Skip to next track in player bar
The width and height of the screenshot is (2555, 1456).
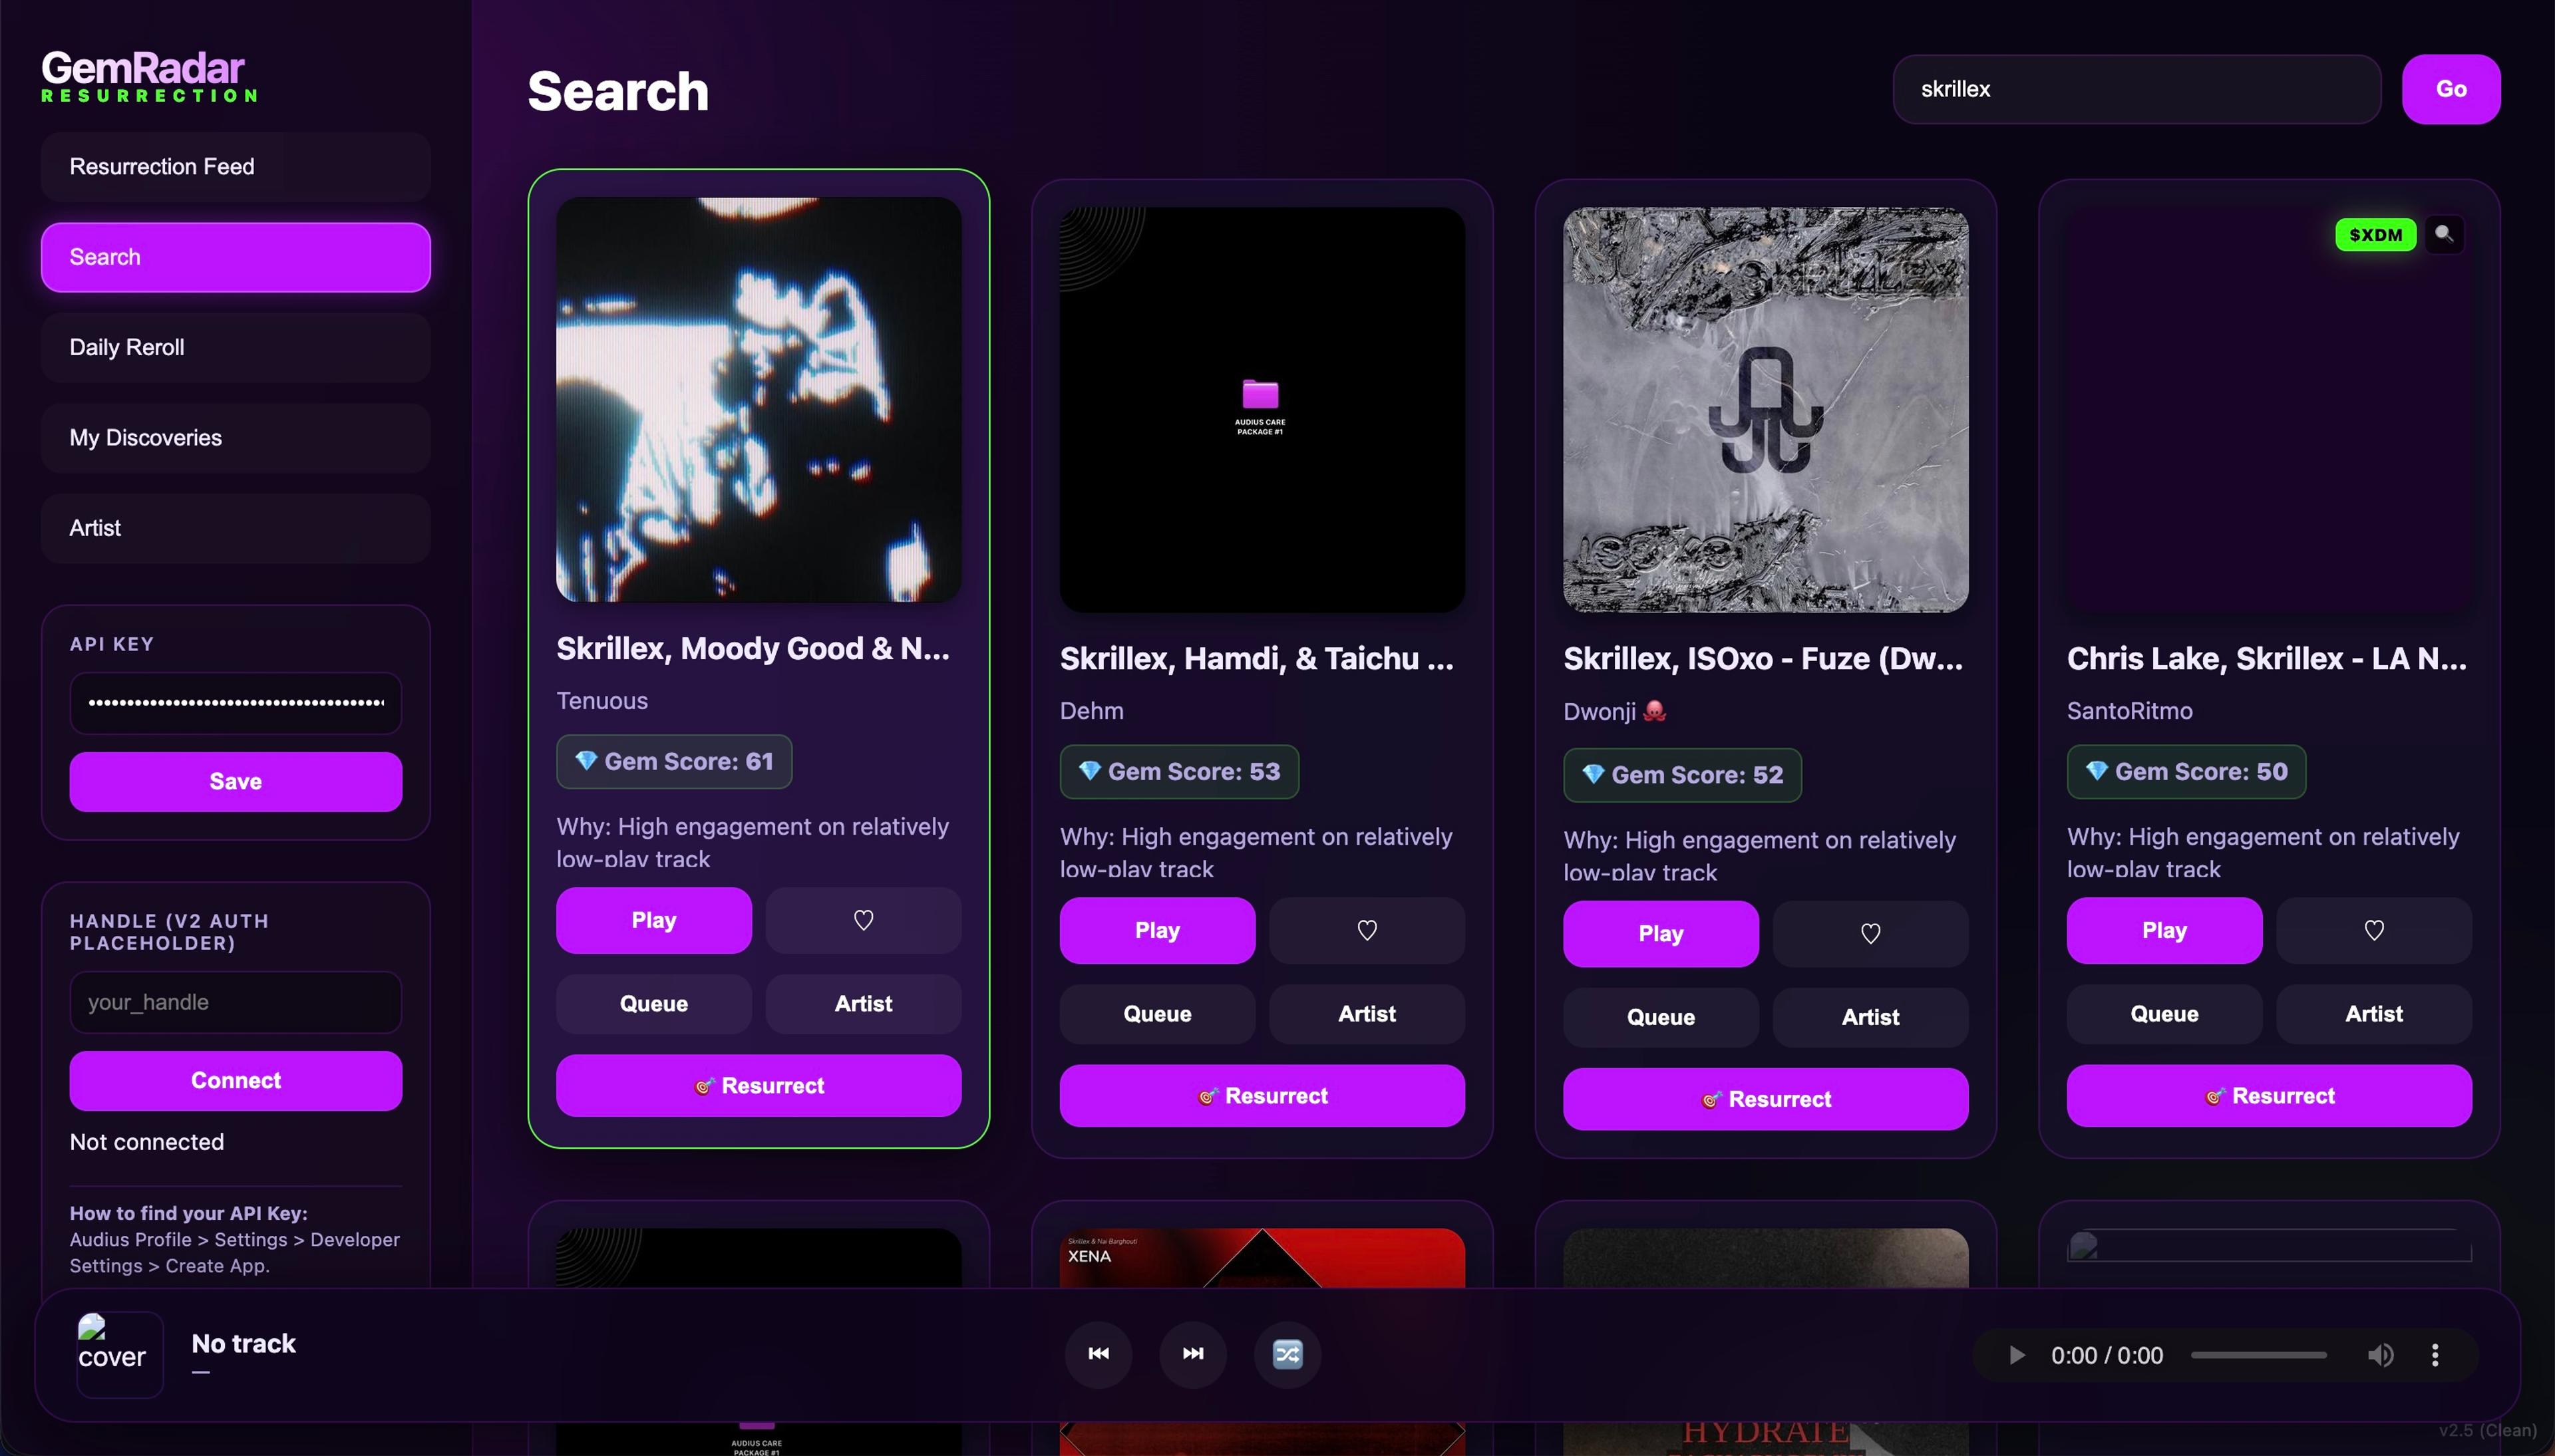[x=1193, y=1354]
